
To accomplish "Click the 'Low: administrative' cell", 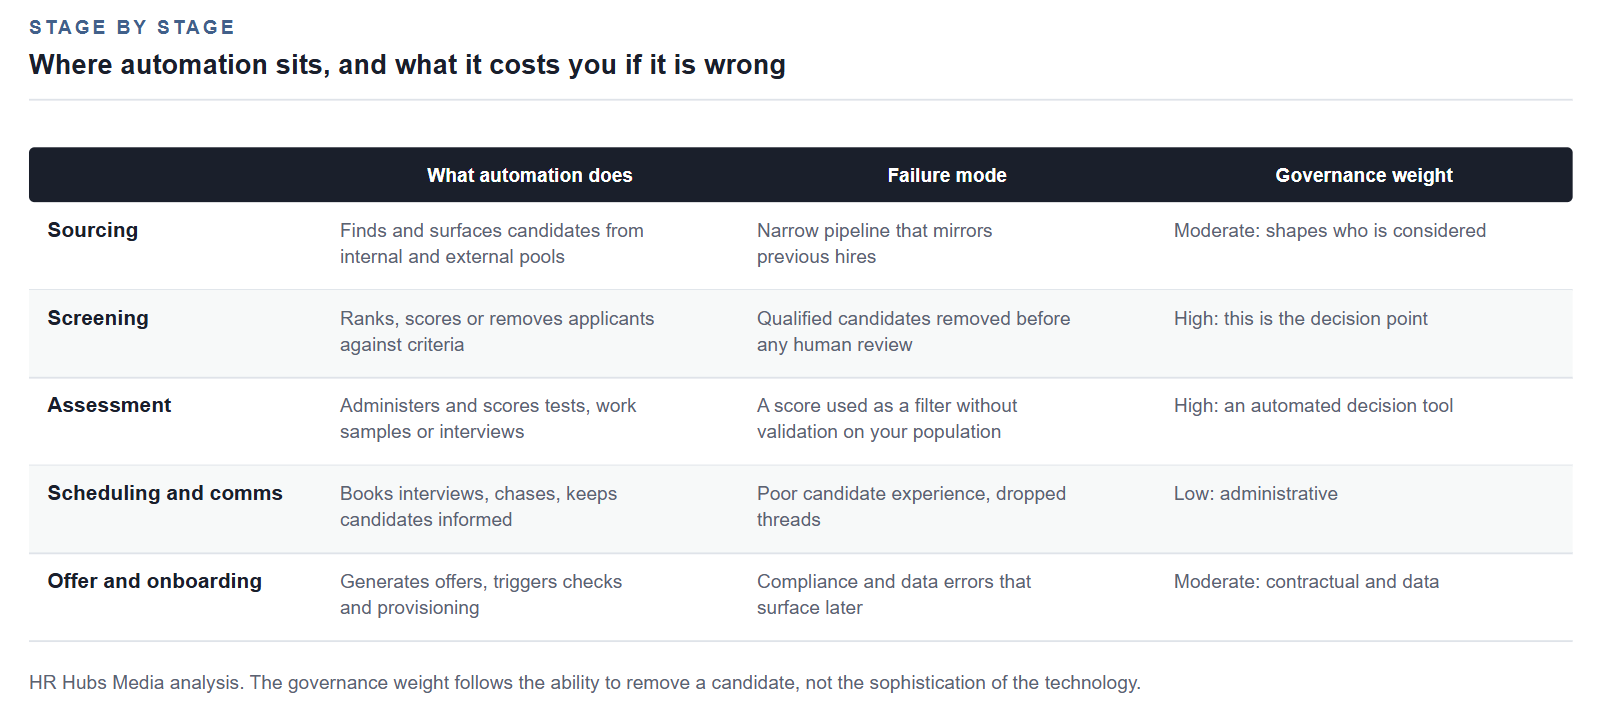I will coord(1256,494).
